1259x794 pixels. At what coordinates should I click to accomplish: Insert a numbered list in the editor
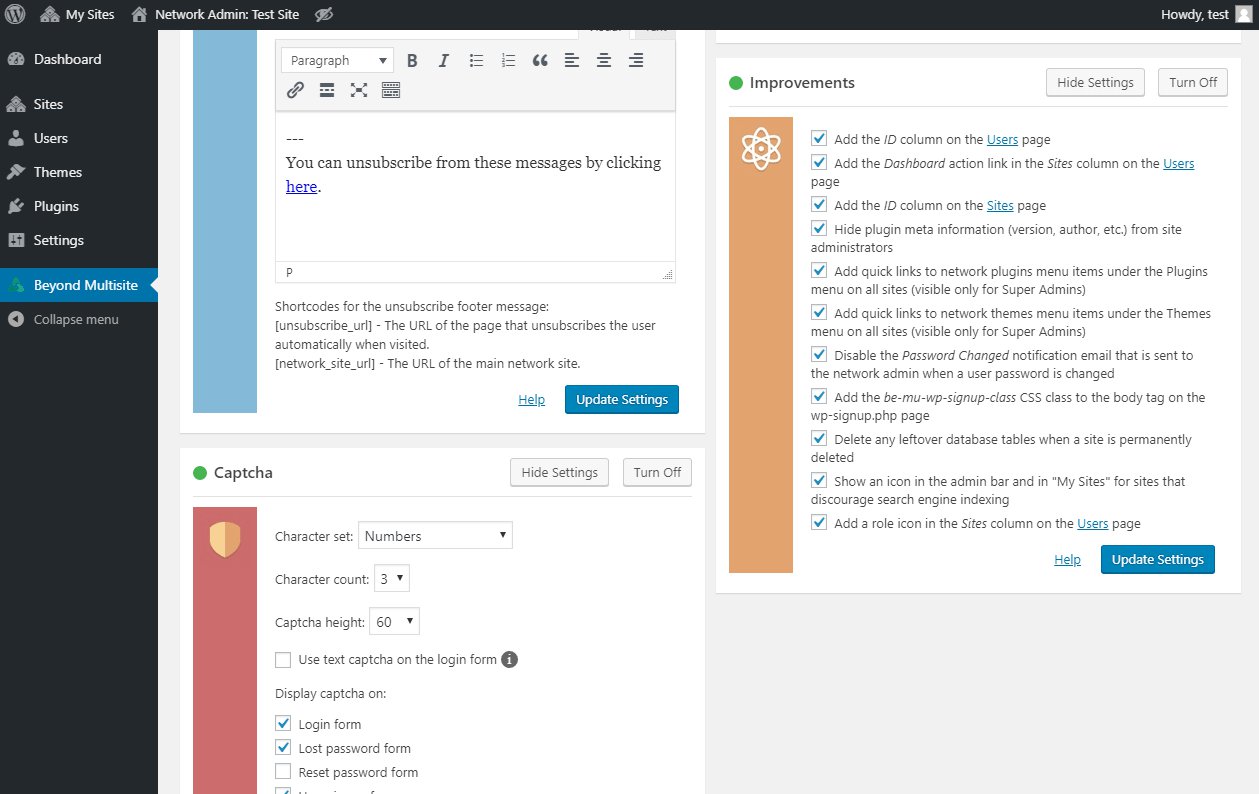point(508,60)
